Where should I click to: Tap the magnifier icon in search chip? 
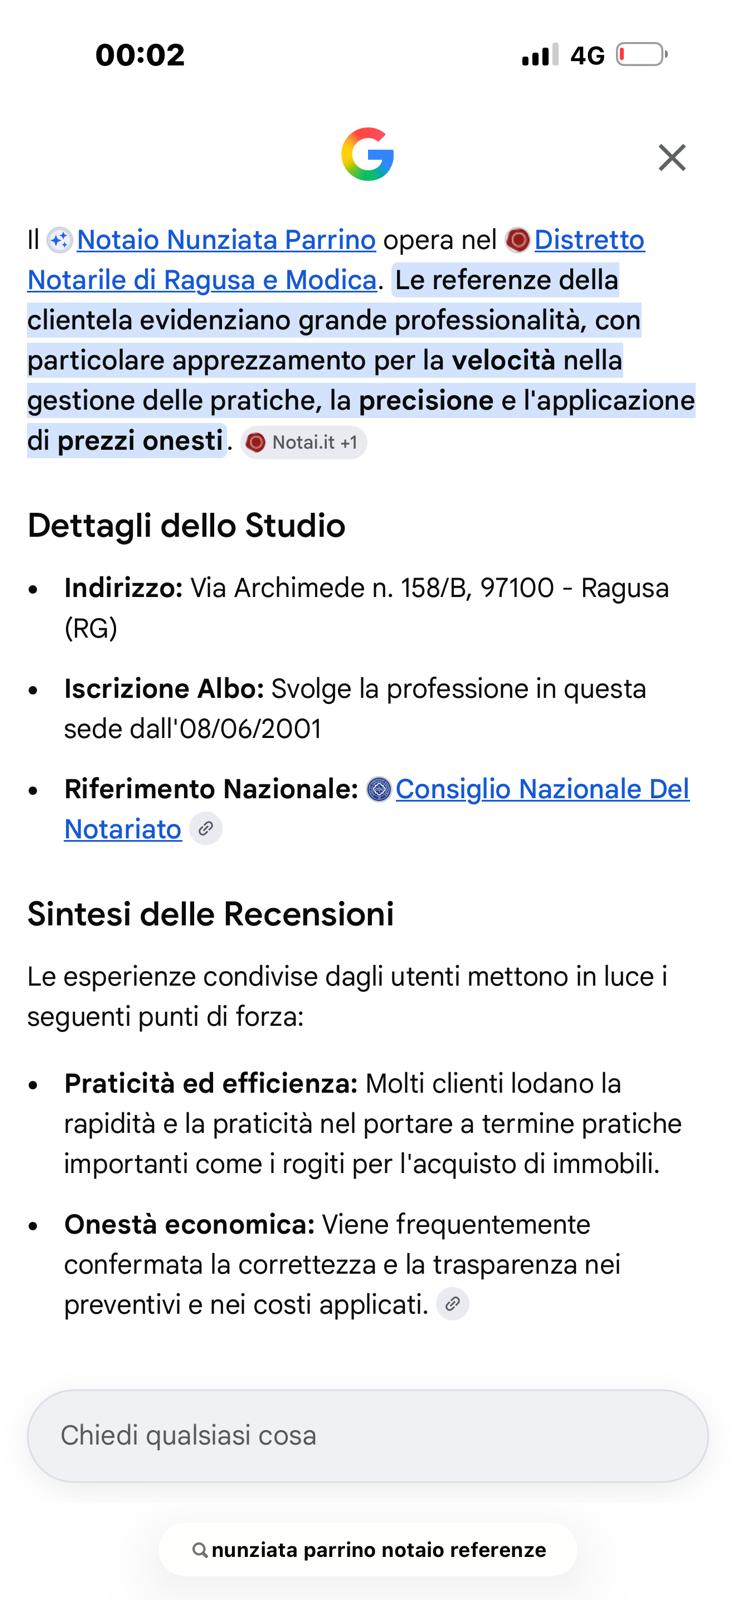[x=200, y=1550]
